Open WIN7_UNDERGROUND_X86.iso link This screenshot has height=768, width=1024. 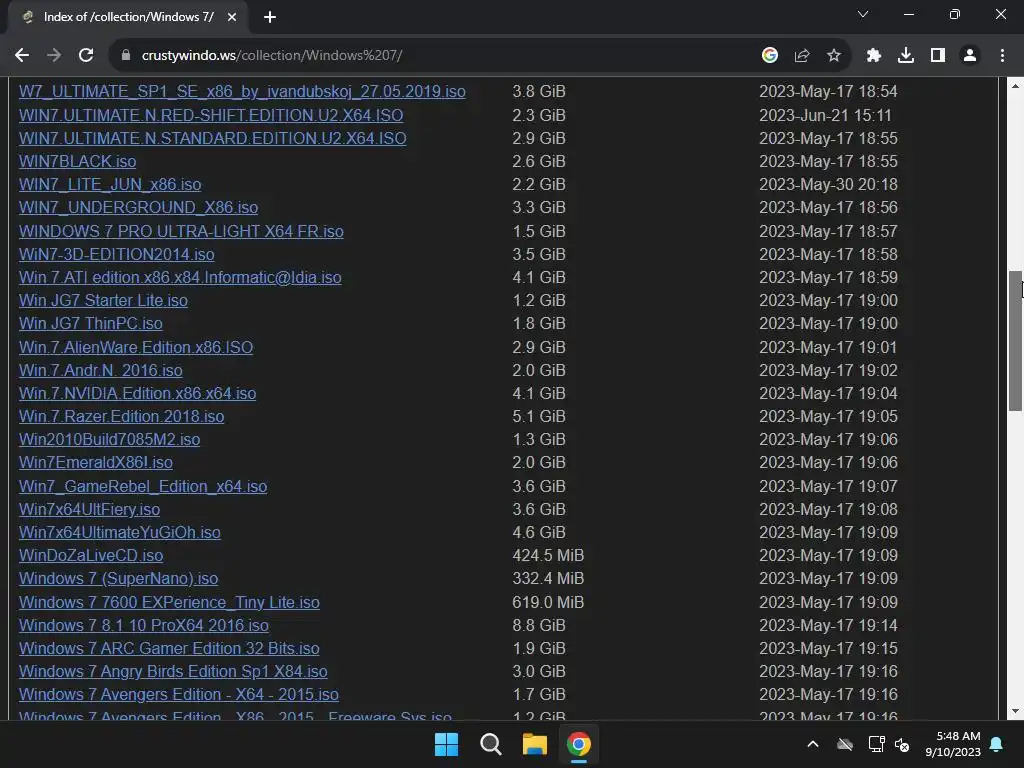138,208
